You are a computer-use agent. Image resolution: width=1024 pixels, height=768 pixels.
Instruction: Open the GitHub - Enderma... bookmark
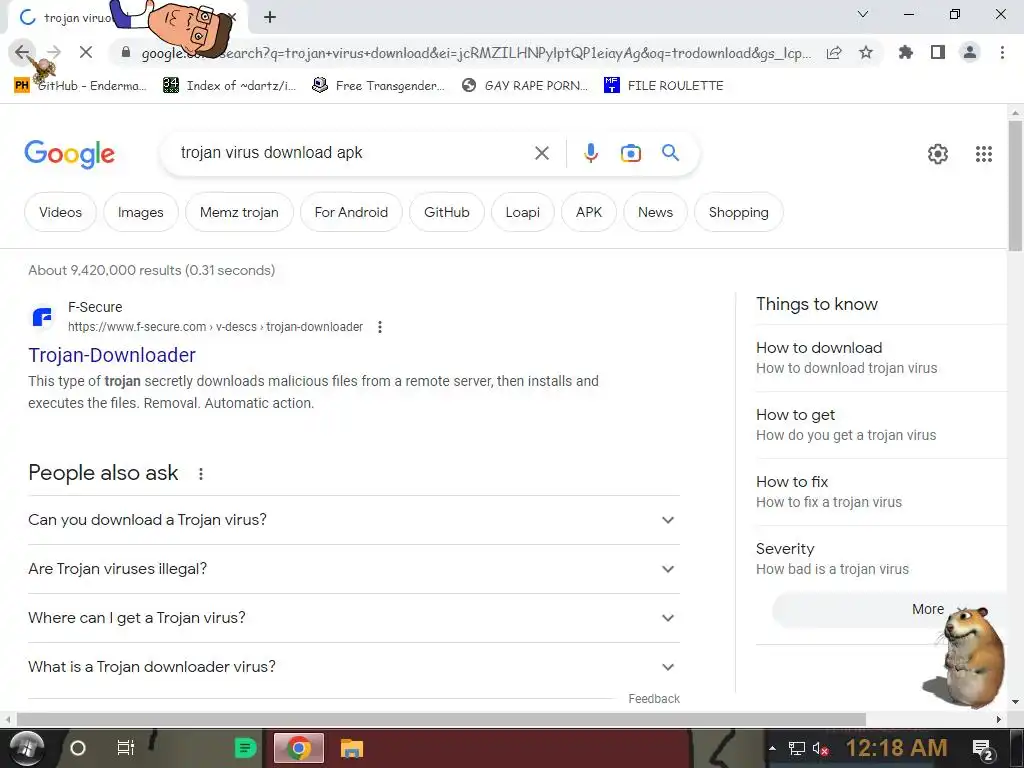[80, 86]
